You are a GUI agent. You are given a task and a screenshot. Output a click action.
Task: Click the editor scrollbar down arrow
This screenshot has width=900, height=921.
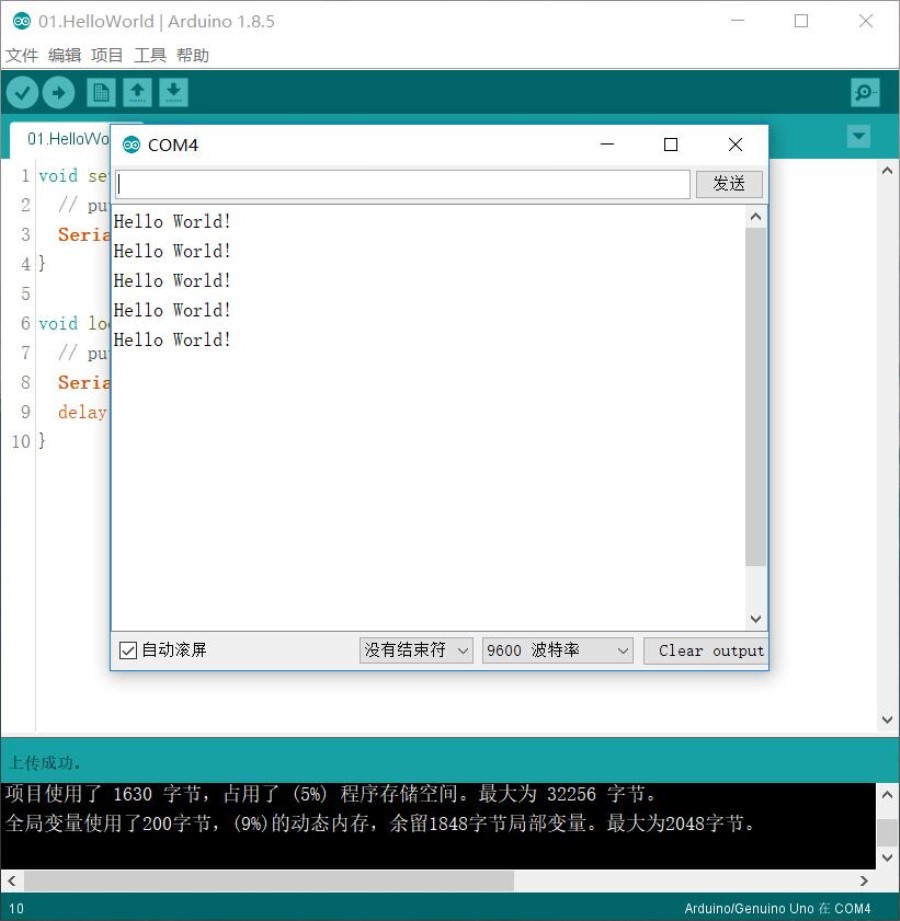click(887, 720)
